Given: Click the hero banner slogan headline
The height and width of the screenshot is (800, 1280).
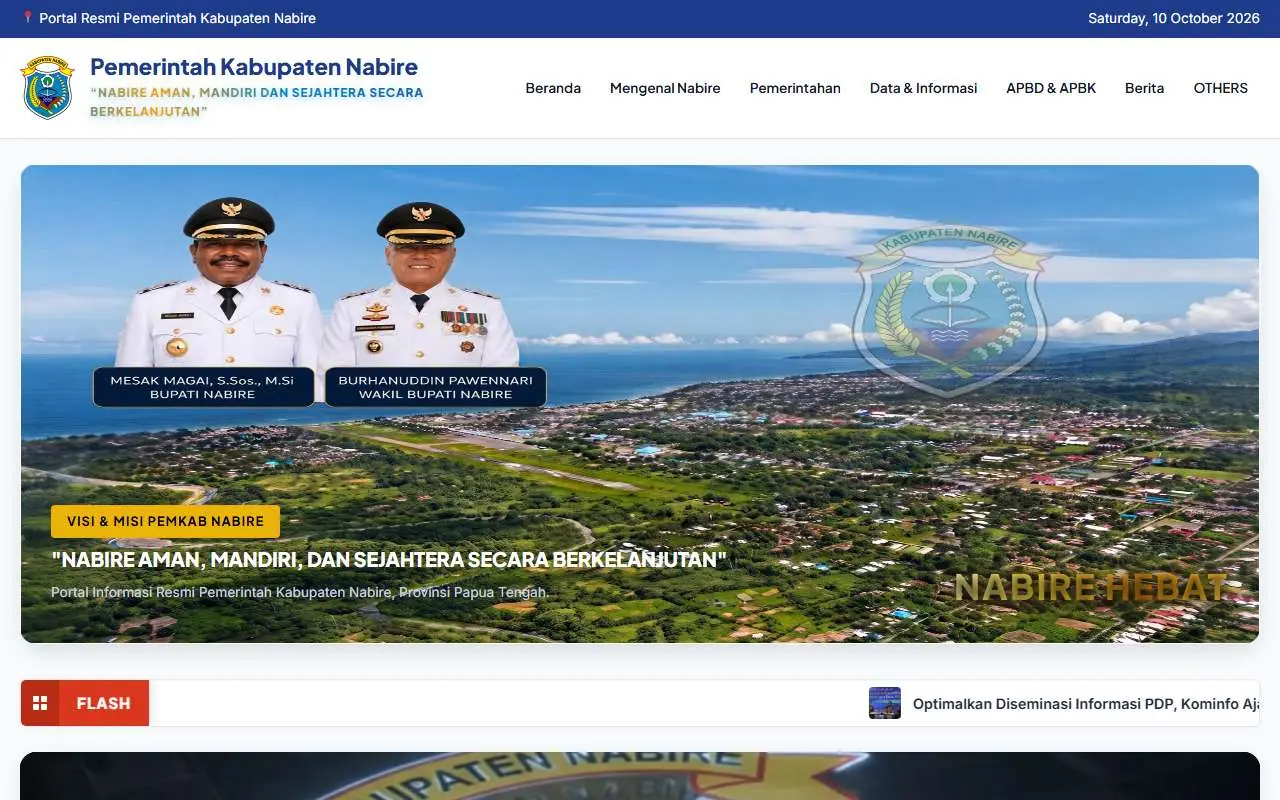Looking at the screenshot, I should 389,559.
